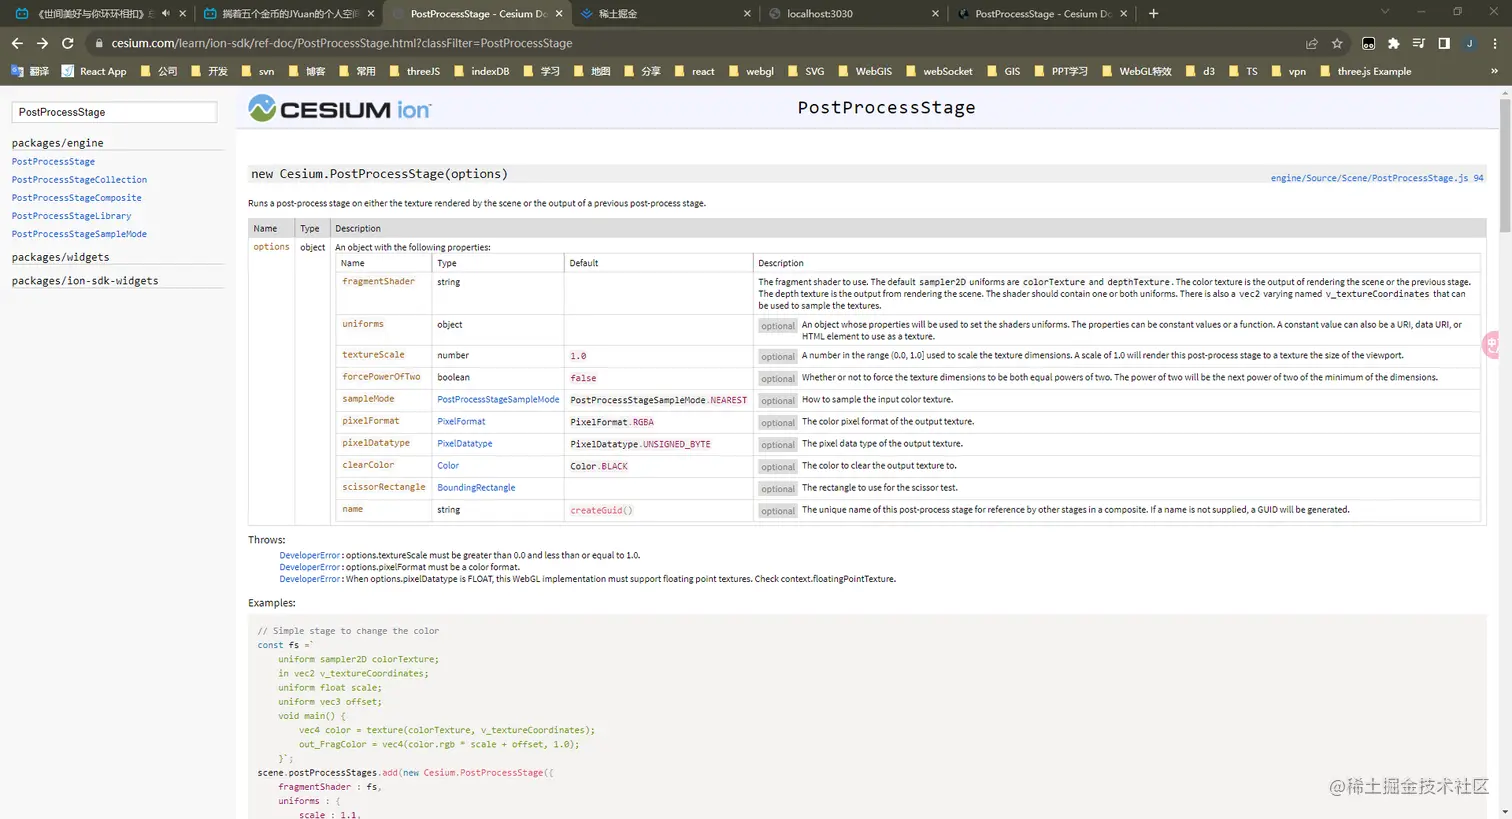
Task: Switch to the JYuan的个人空间 tab
Action: [x=288, y=14]
